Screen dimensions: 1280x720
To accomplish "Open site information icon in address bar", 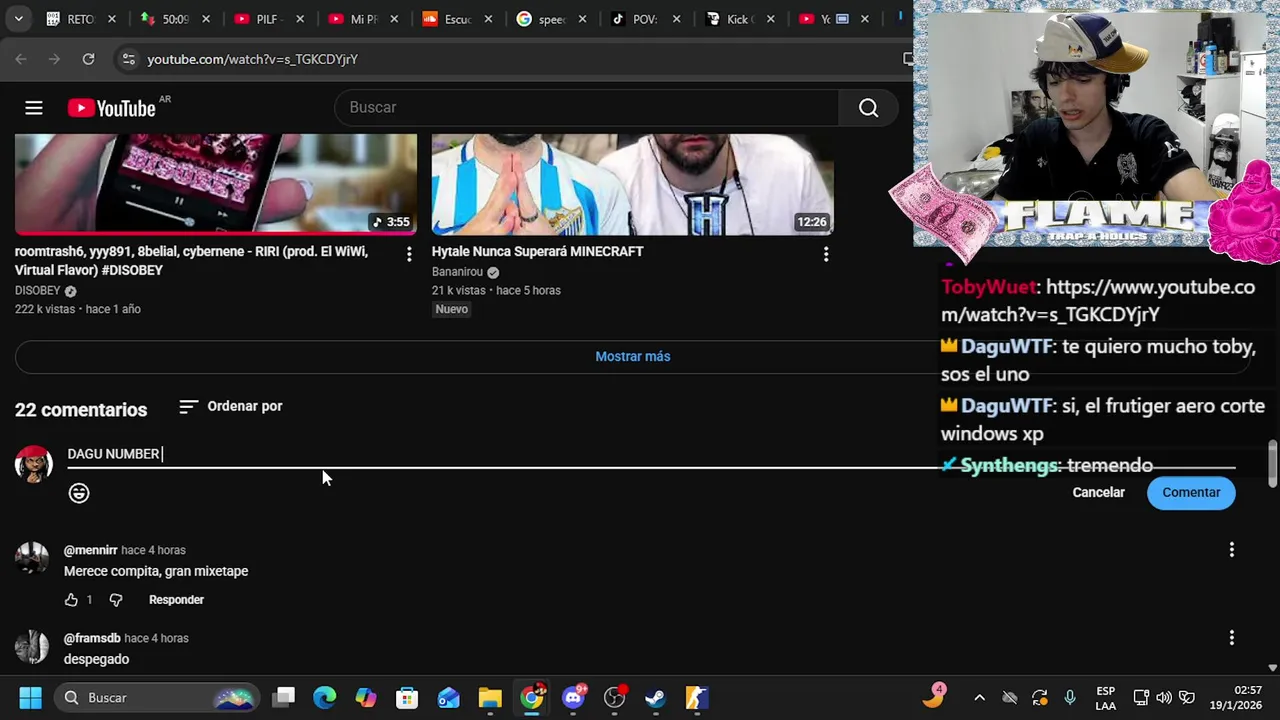I will pos(128,59).
